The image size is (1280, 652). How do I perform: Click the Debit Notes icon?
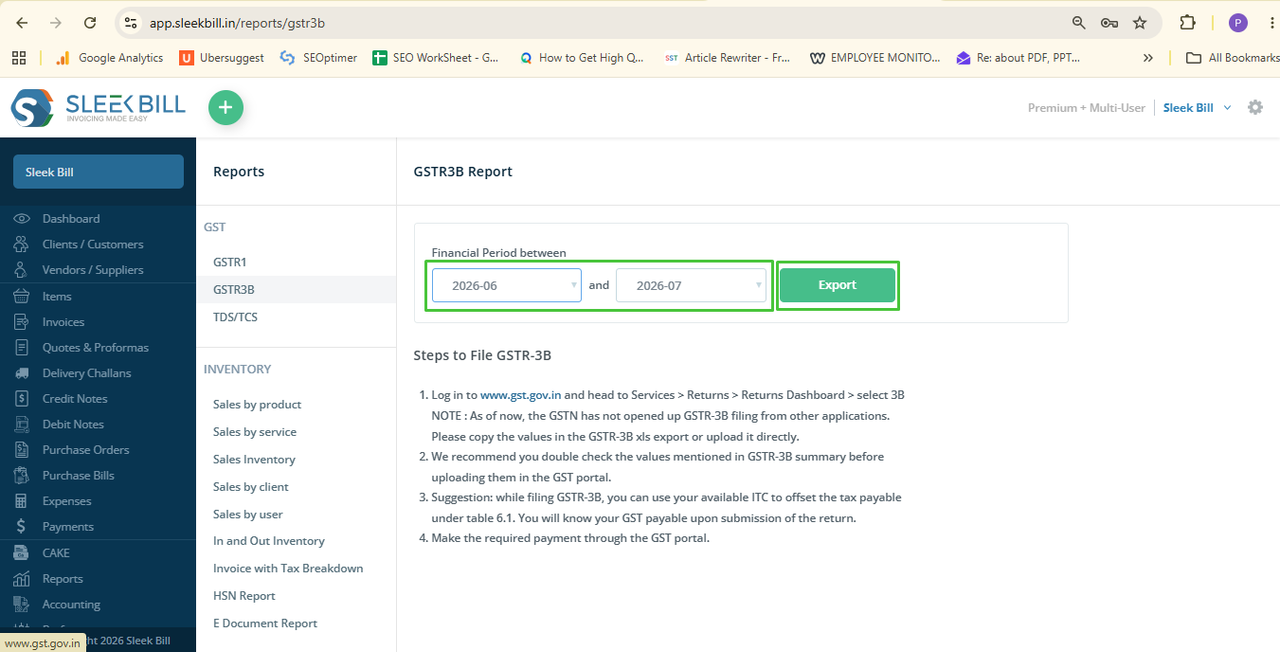[x=21, y=424]
